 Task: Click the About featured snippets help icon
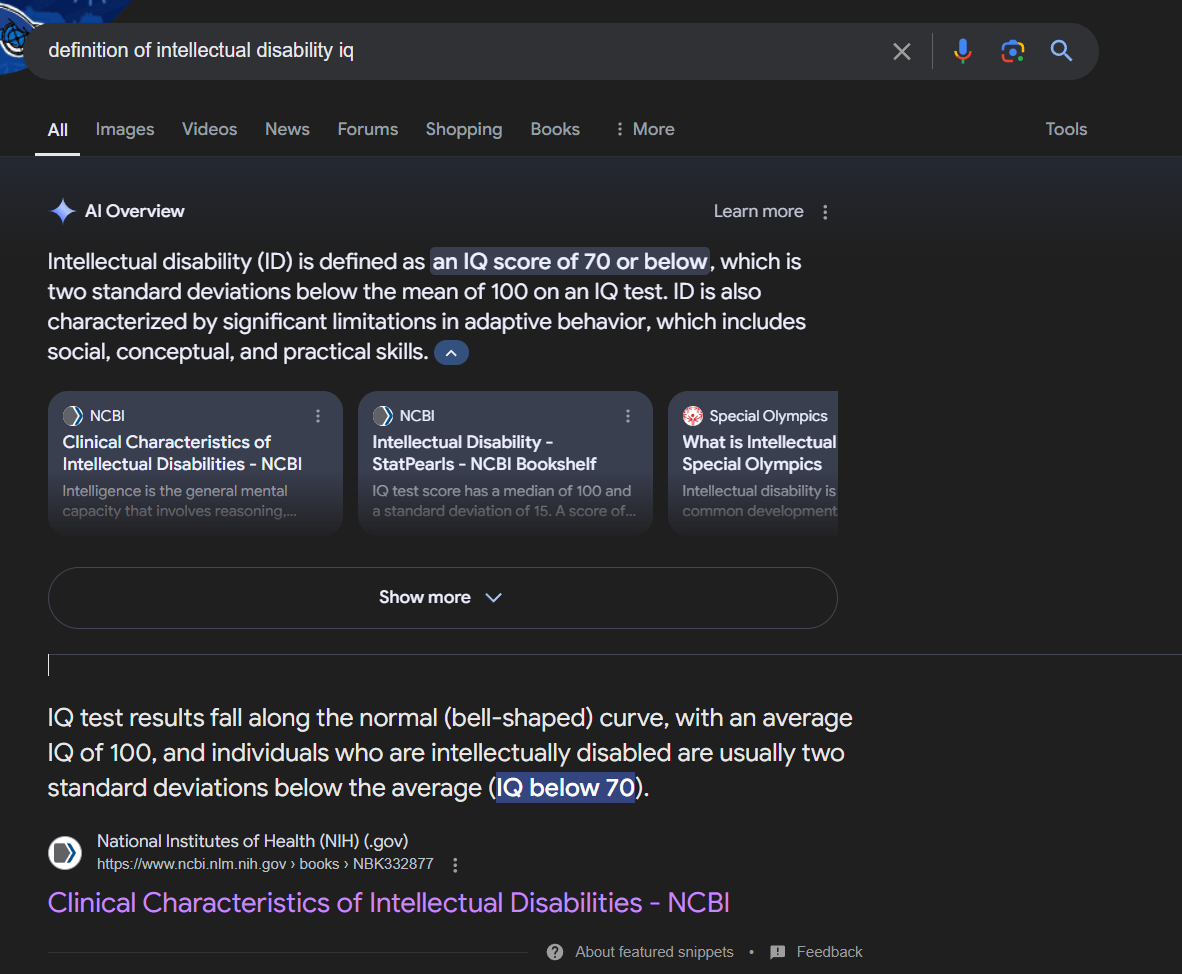click(x=555, y=952)
